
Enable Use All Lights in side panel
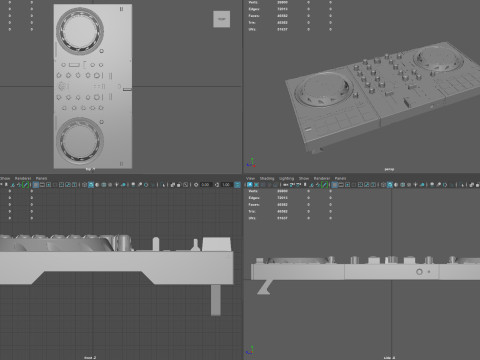(x=415, y=185)
